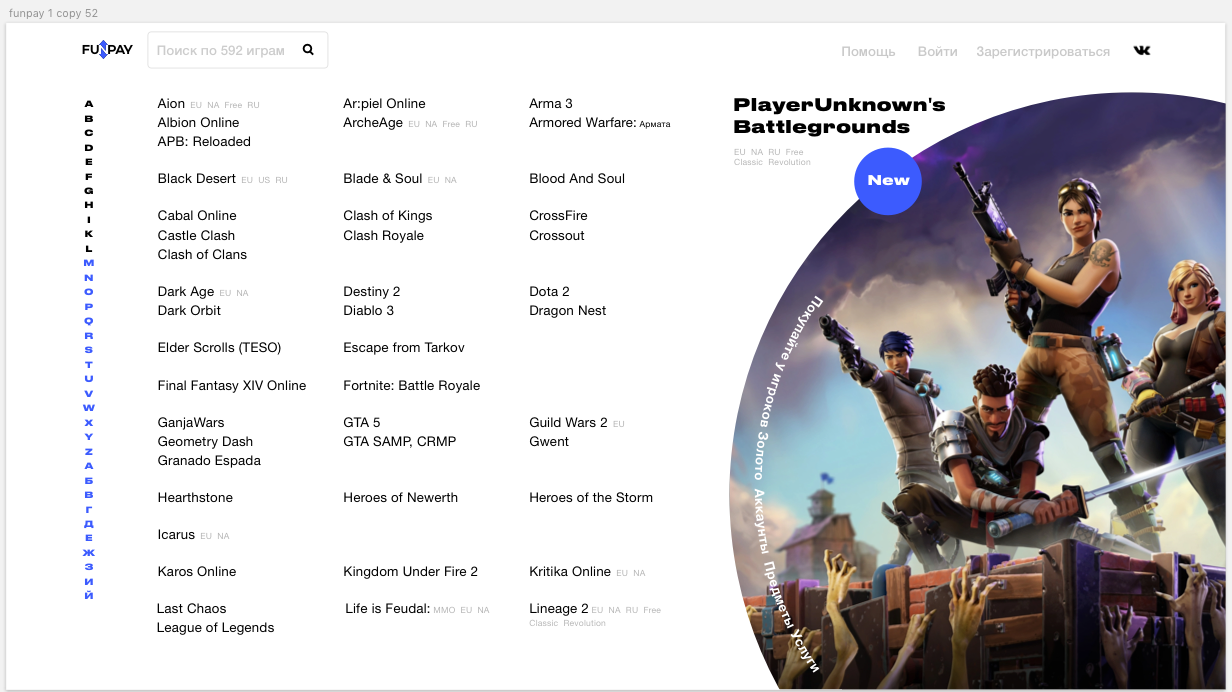This screenshot has width=1232, height=692.
Task: Click Войти to log in
Action: click(937, 51)
